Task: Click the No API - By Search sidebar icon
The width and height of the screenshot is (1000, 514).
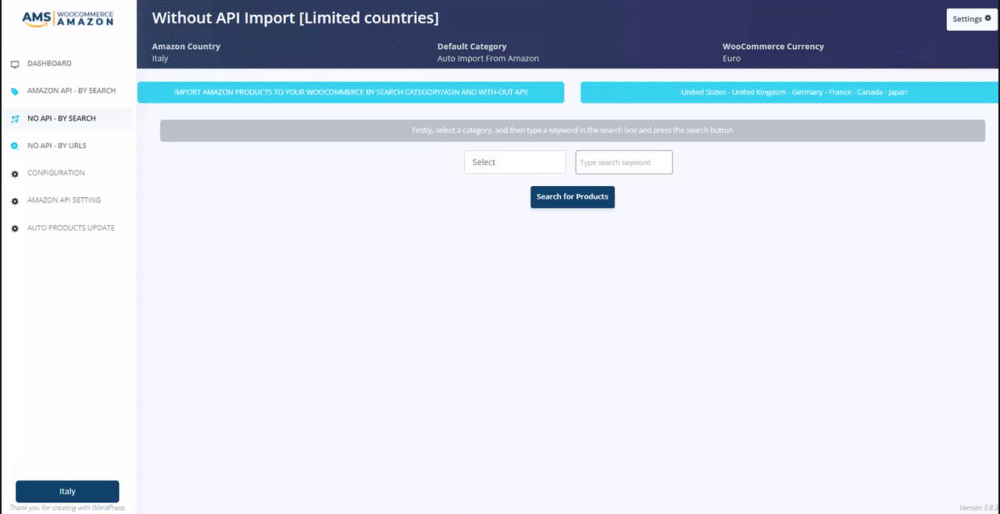Action: pyautogui.click(x=15, y=119)
